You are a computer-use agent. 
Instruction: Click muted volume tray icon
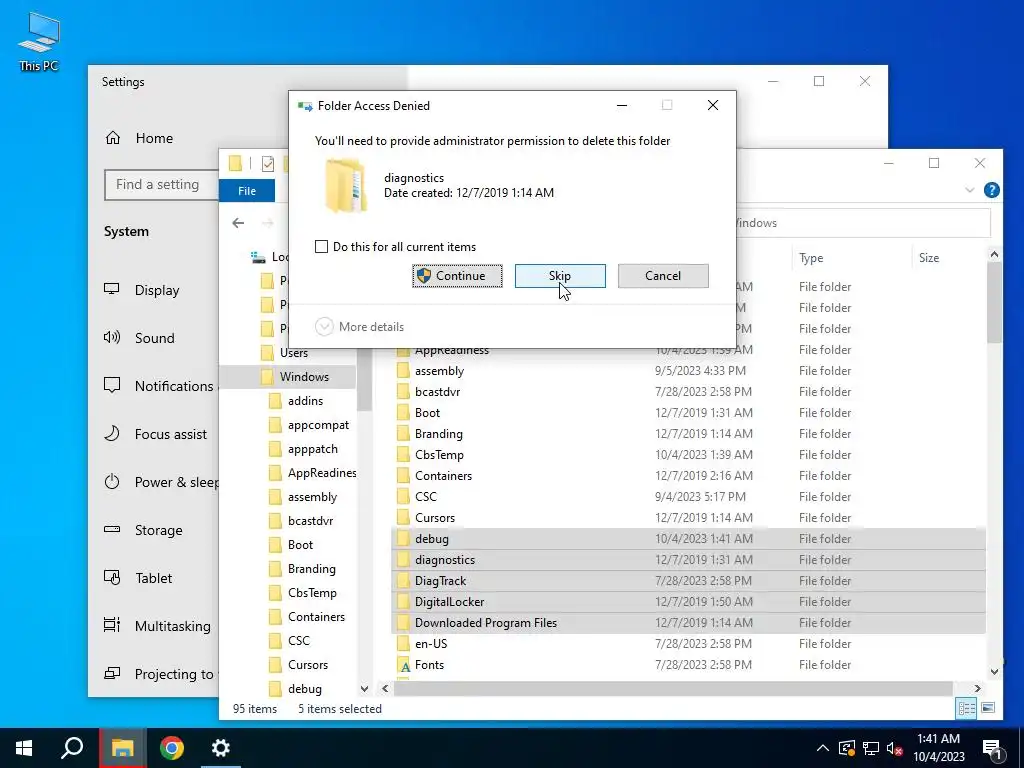click(x=895, y=748)
